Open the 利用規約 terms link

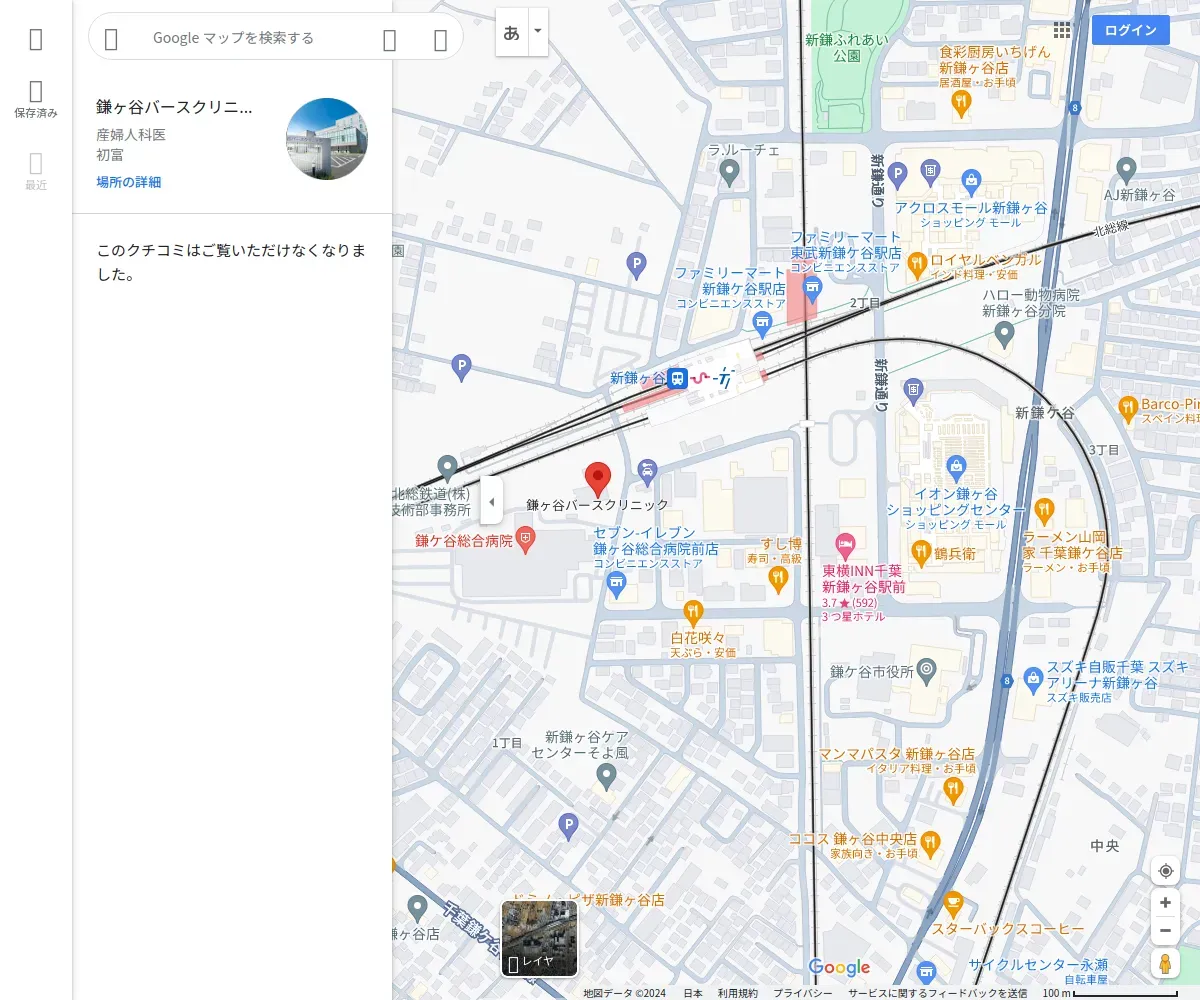(738, 993)
